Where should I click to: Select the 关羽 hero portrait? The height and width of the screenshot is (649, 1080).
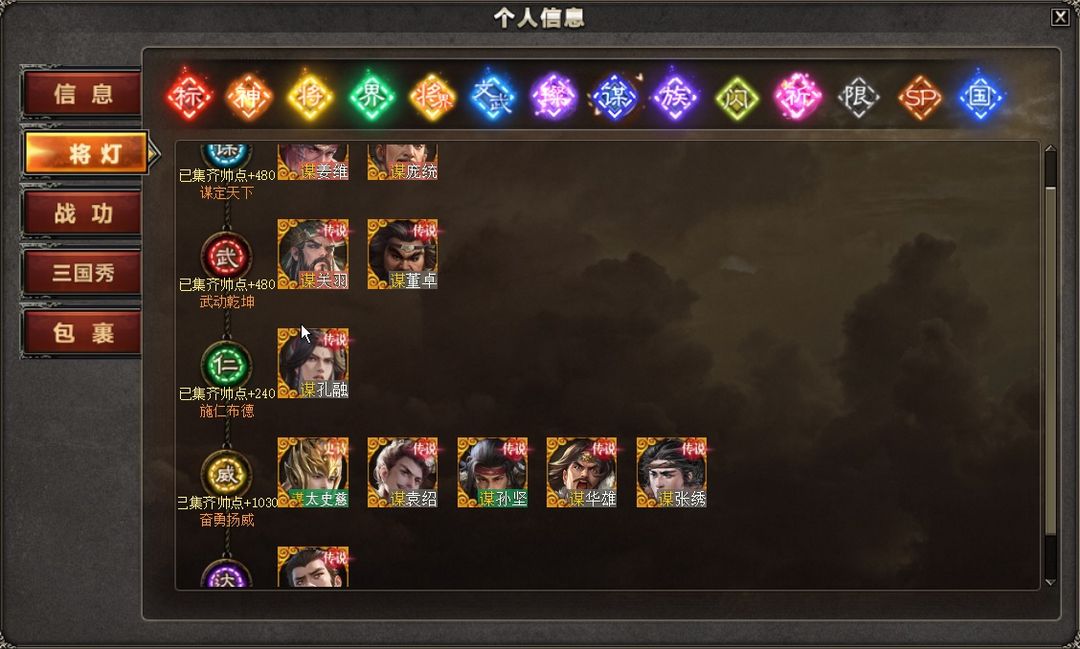point(313,254)
